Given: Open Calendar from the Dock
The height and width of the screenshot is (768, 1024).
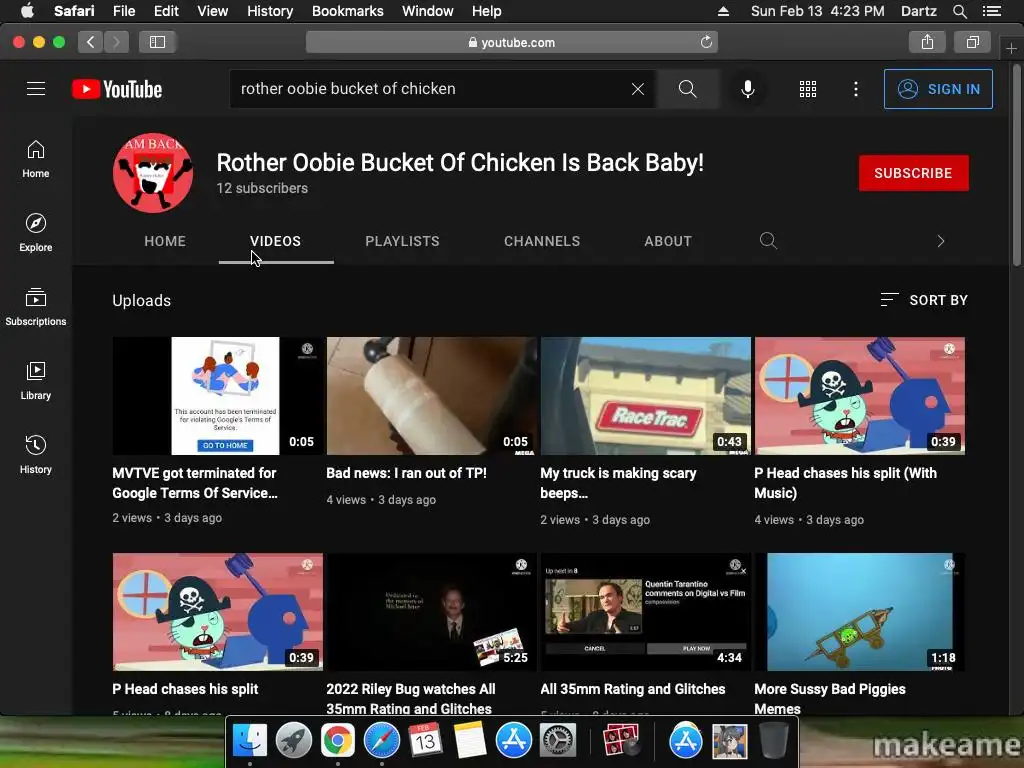Looking at the screenshot, I should pos(425,741).
